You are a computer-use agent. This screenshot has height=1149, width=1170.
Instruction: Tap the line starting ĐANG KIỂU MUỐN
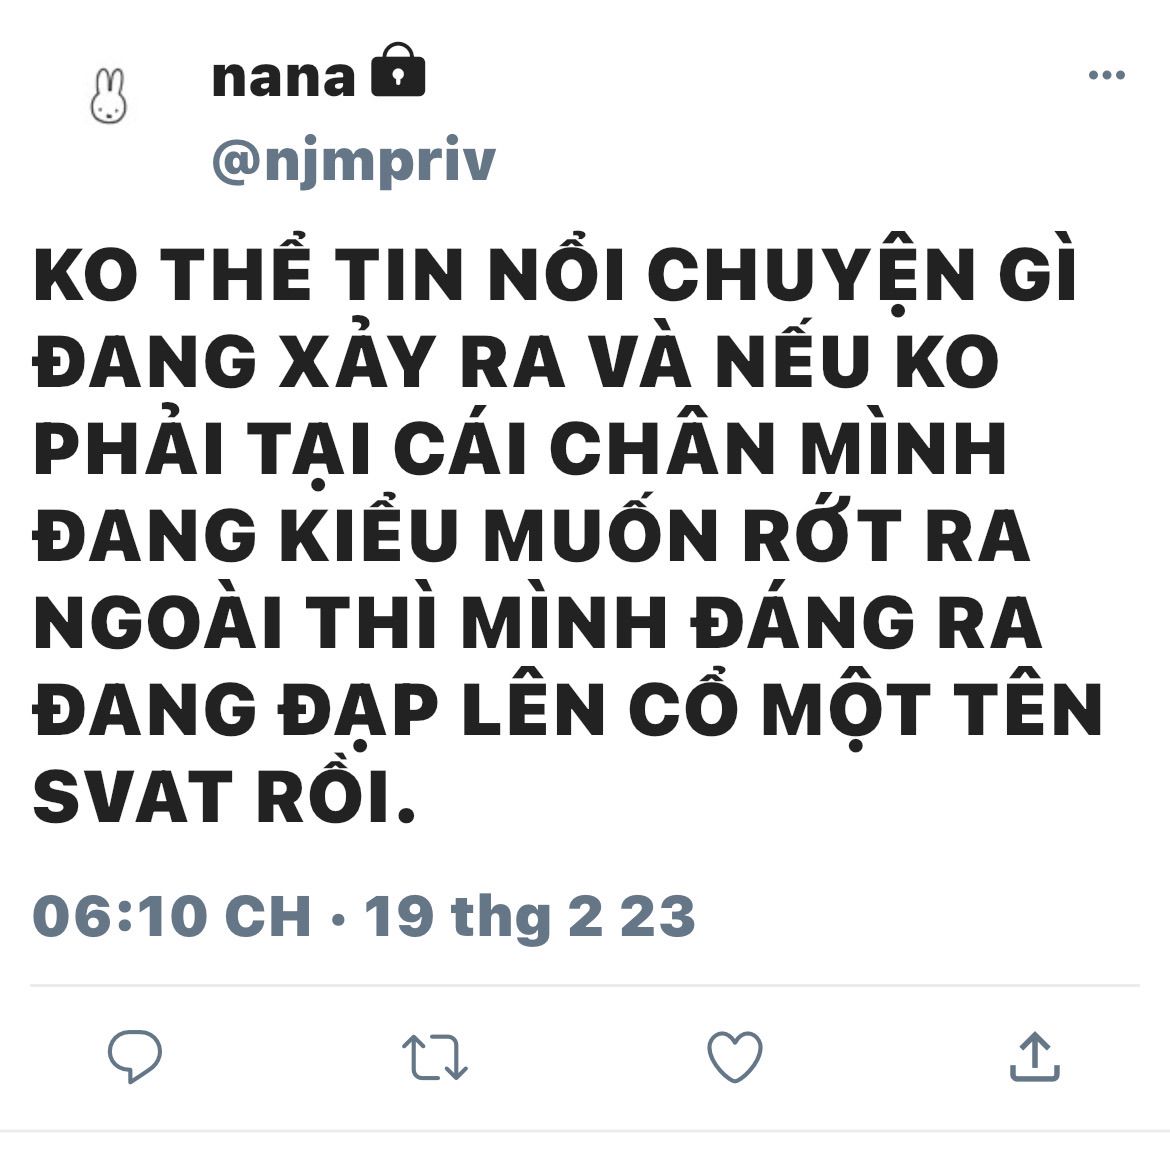531,532
